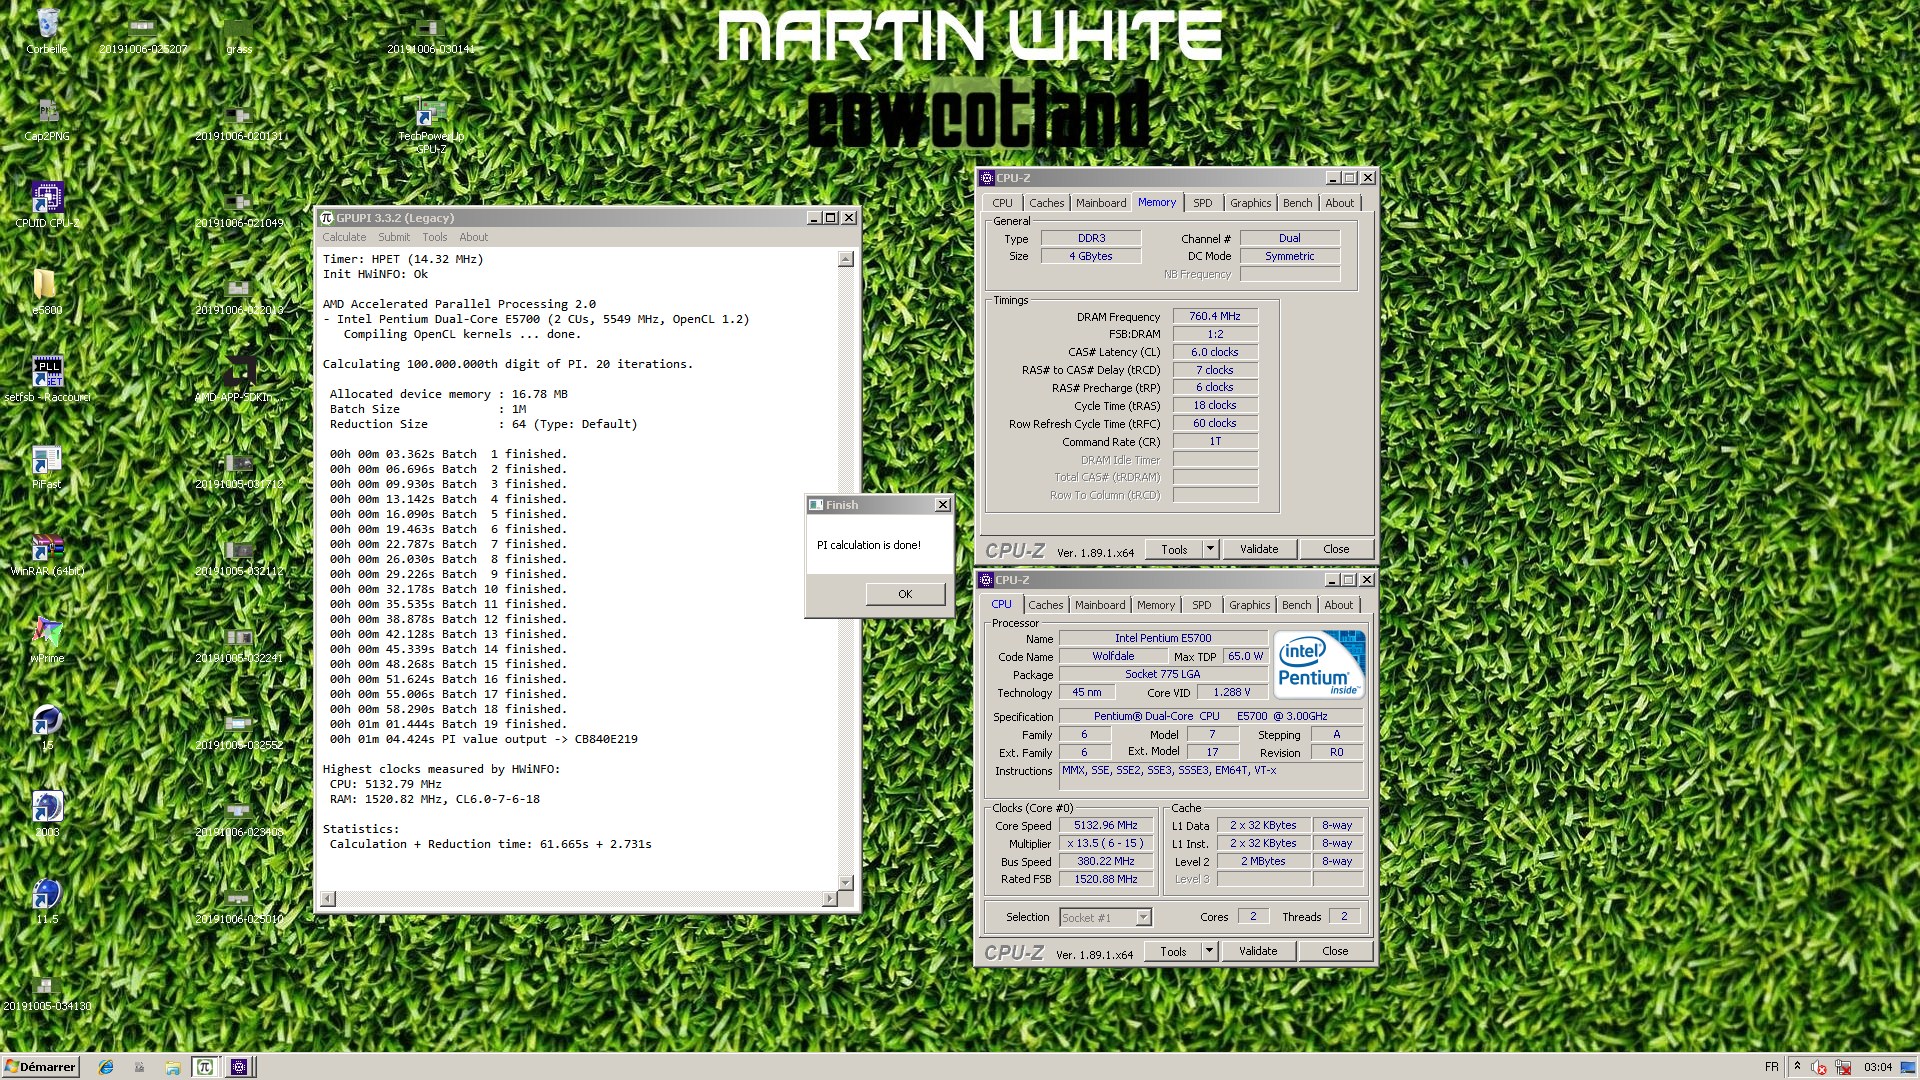The image size is (1920, 1080).
Task: Launch Internet Explorer from the taskbar
Action: tap(106, 1067)
